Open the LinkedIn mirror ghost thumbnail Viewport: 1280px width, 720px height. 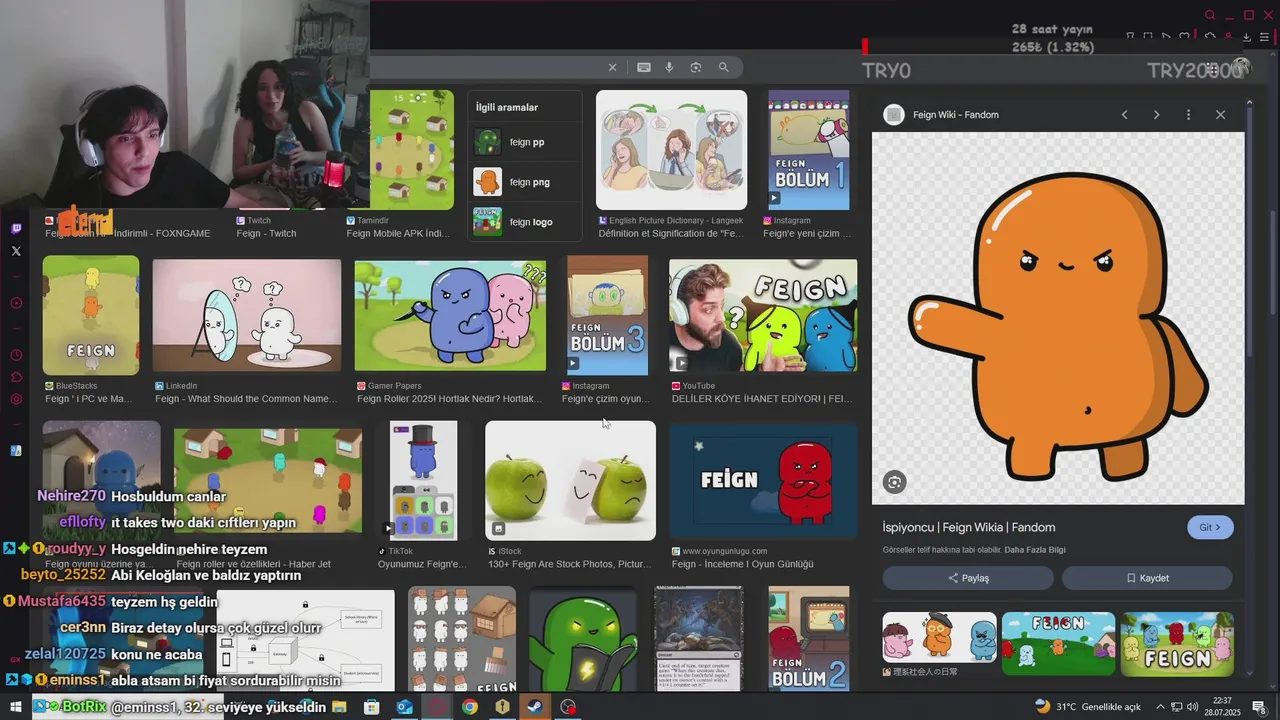pyautogui.click(x=247, y=316)
